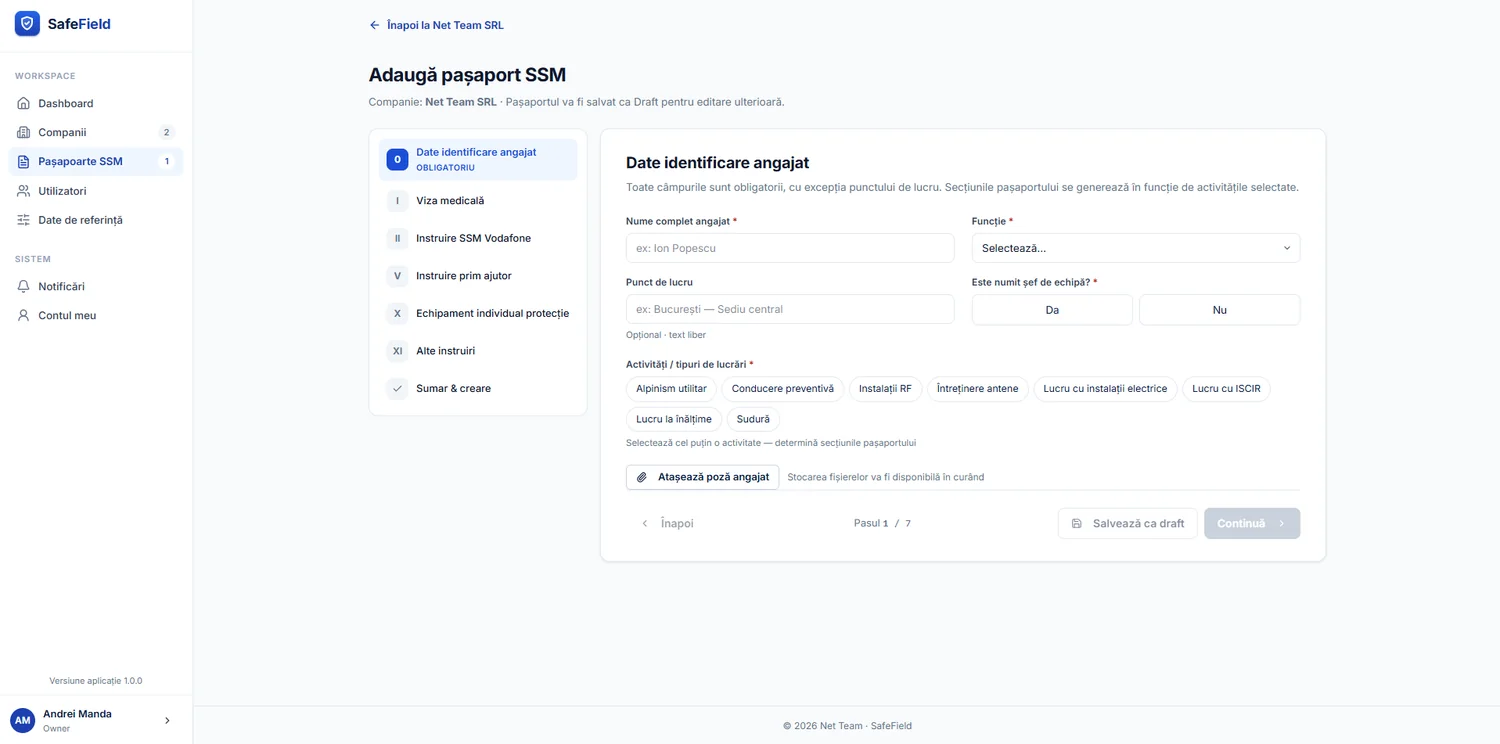Click the Punct de lucru field
Viewport: 1500px width, 744px height.
pyautogui.click(x=790, y=309)
